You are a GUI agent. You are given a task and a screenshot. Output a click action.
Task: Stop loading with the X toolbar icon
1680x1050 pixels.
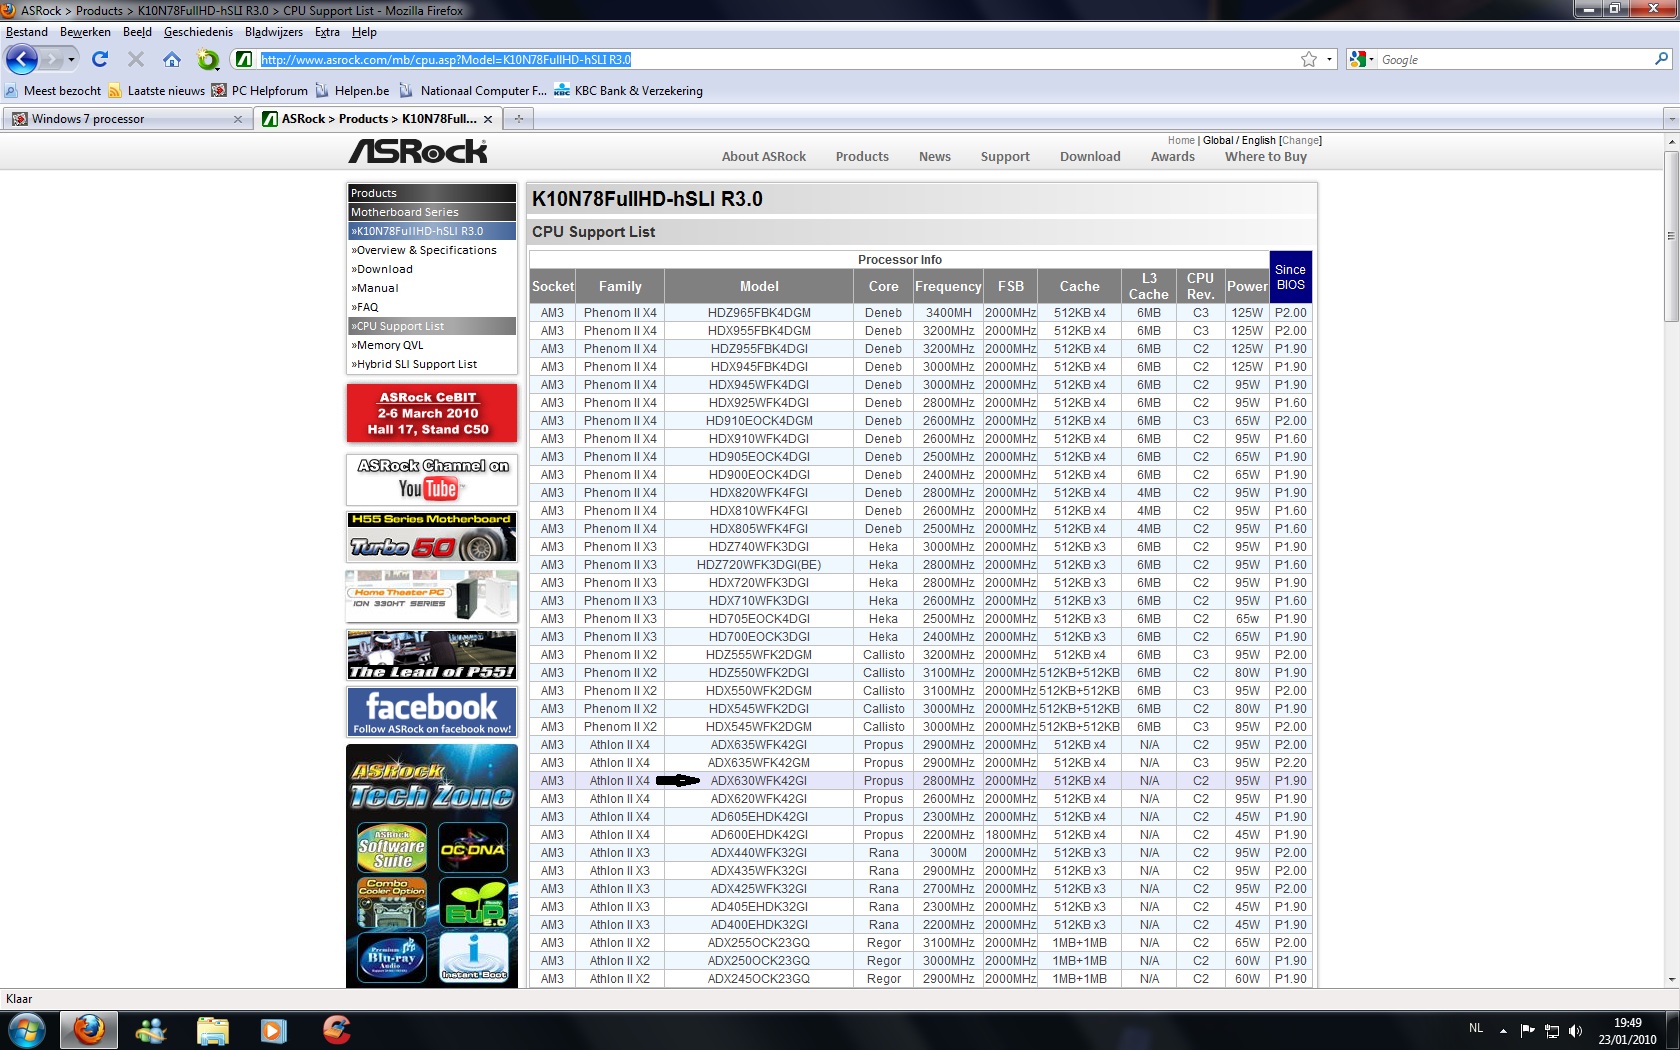coord(136,59)
